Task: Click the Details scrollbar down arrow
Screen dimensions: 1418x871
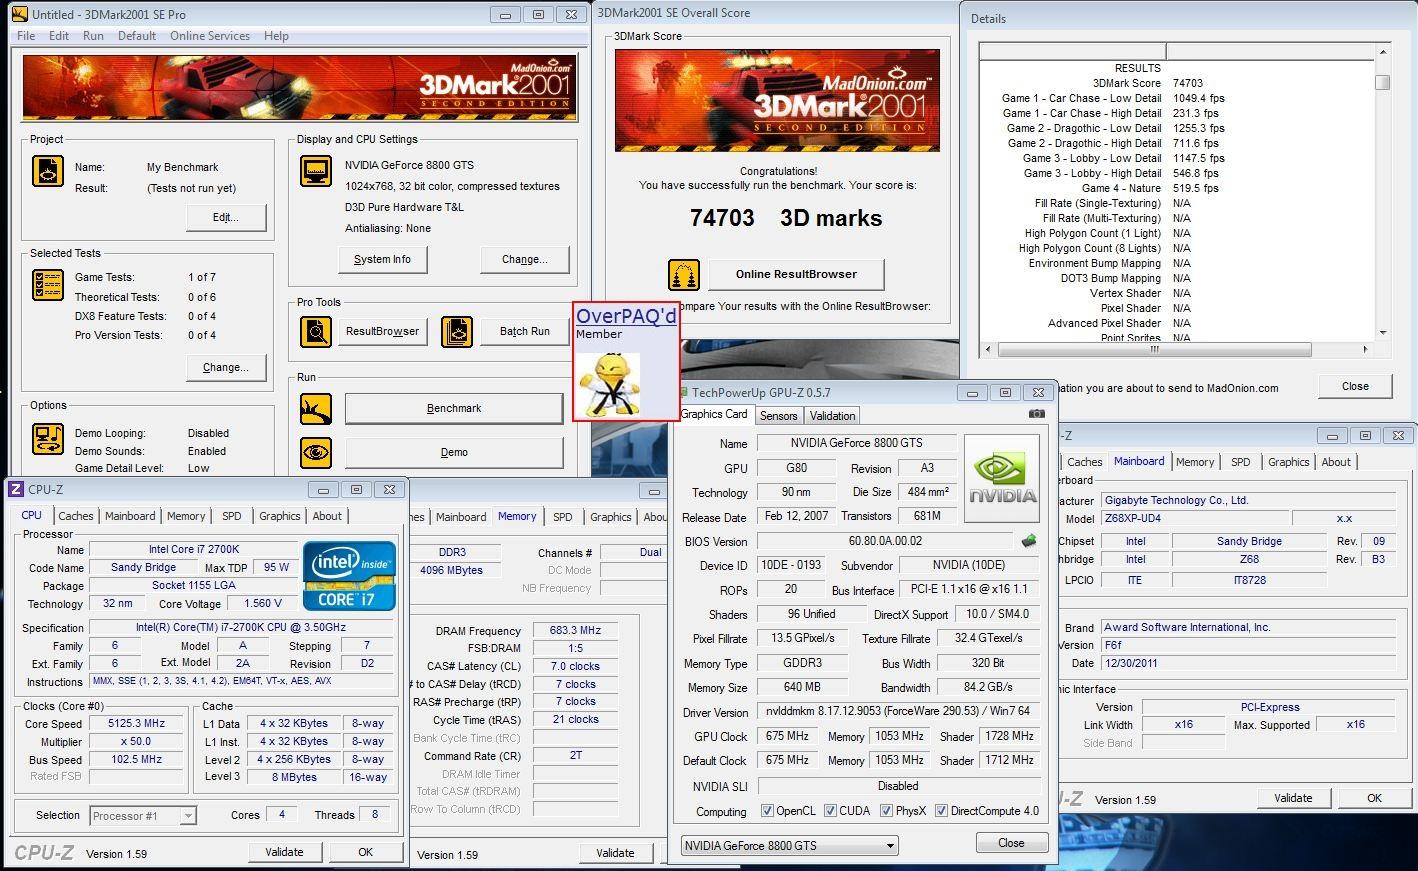Action: point(1383,333)
